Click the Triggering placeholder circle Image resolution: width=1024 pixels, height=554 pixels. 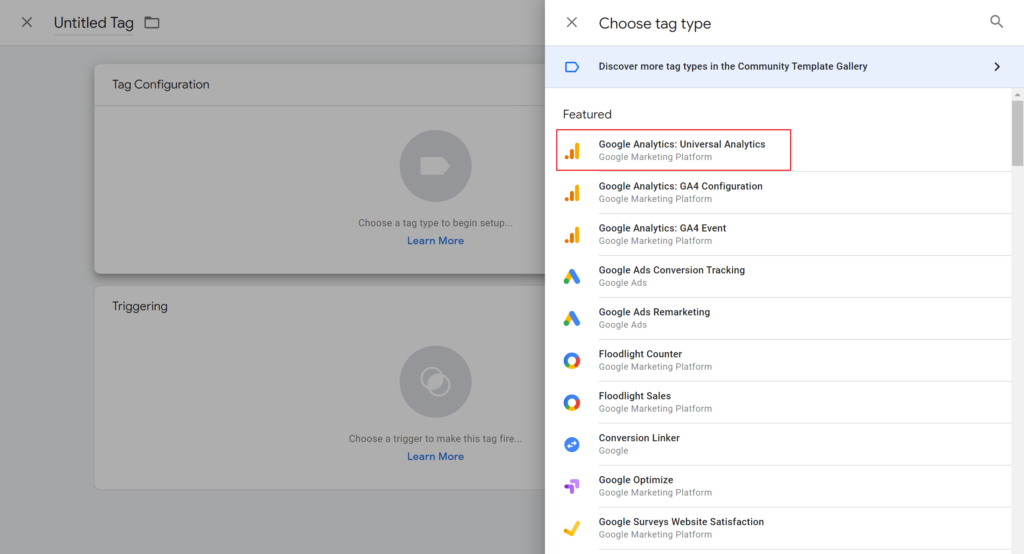click(436, 382)
